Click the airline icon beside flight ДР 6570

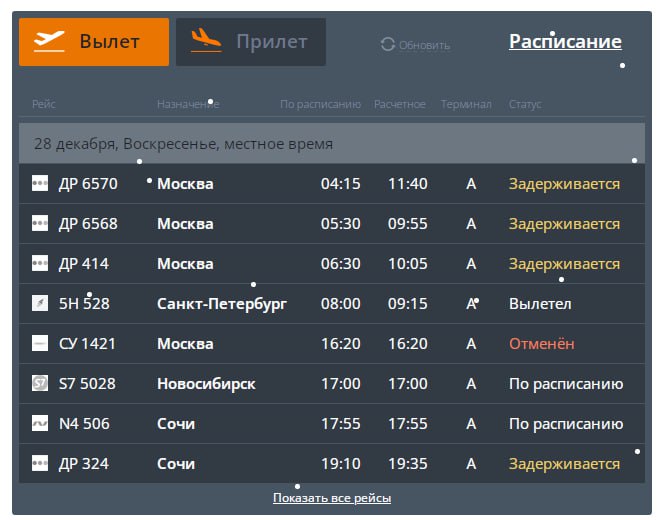click(x=40, y=183)
